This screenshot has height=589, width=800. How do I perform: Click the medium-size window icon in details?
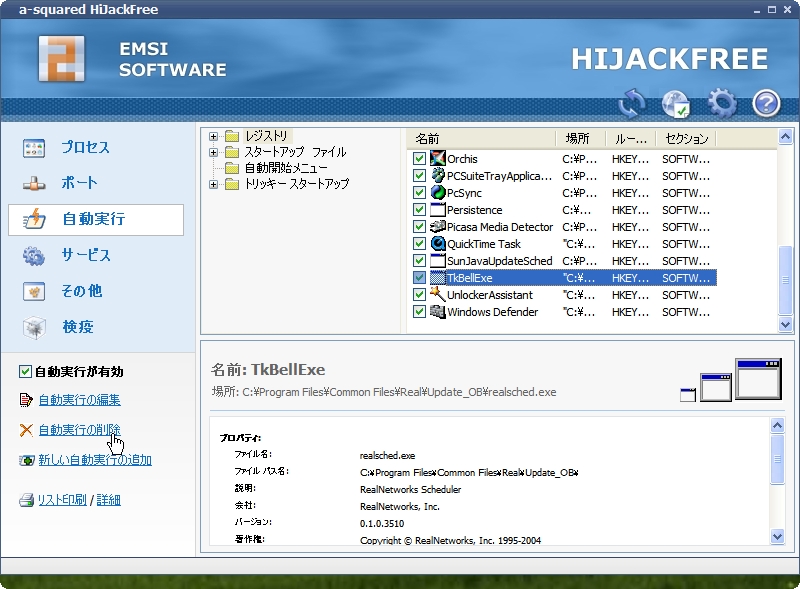click(715, 387)
